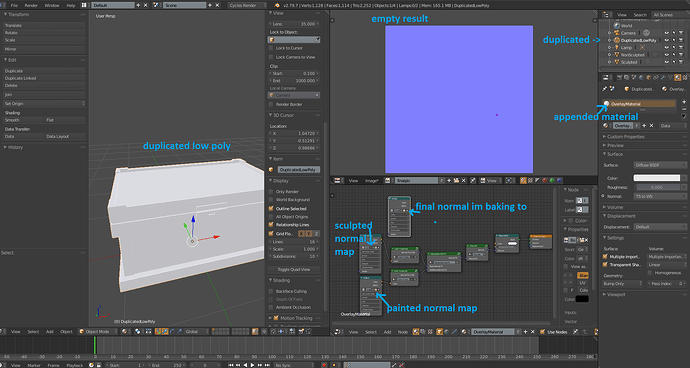The height and width of the screenshot is (368, 690).
Task: Toggle Camera selectability cursor icon
Action: tap(674, 33)
